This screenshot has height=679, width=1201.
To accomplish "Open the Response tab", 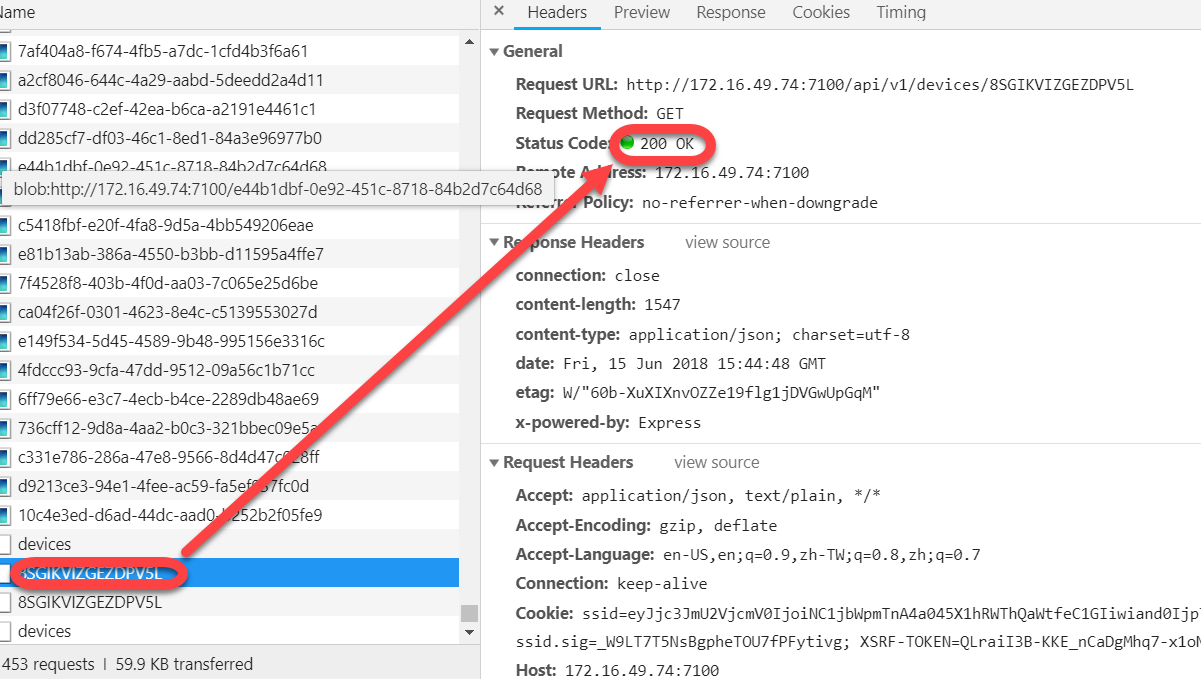I will click(x=730, y=13).
